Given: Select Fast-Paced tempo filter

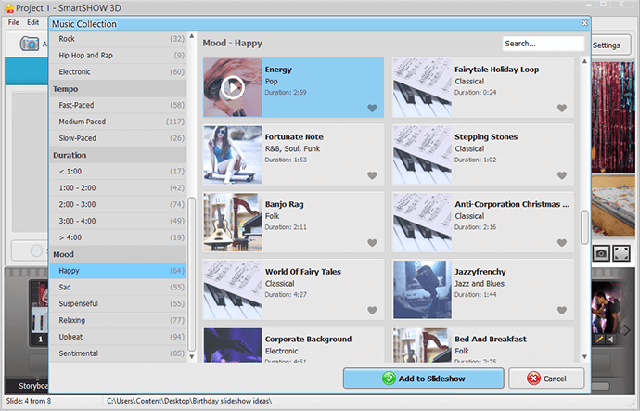Looking at the screenshot, I should tap(118, 105).
